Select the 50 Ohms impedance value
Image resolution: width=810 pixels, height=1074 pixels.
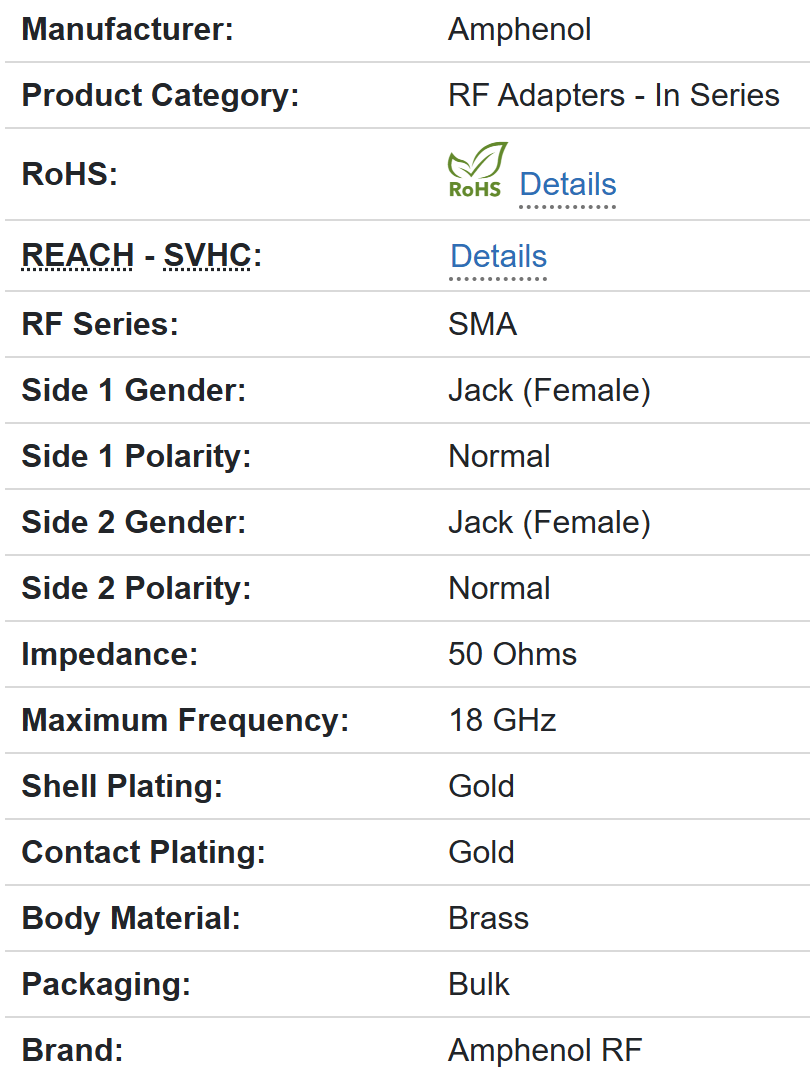[x=512, y=654]
